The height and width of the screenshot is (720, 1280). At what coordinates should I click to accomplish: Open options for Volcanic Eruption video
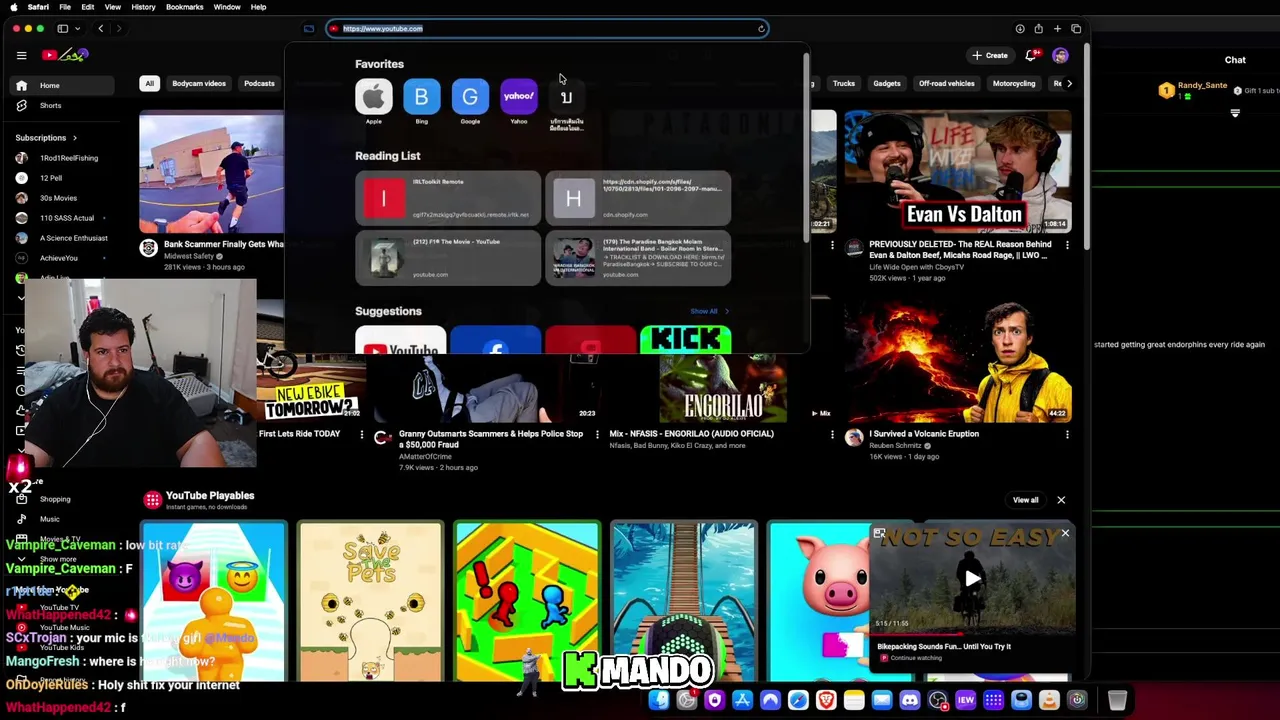pyautogui.click(x=1066, y=435)
